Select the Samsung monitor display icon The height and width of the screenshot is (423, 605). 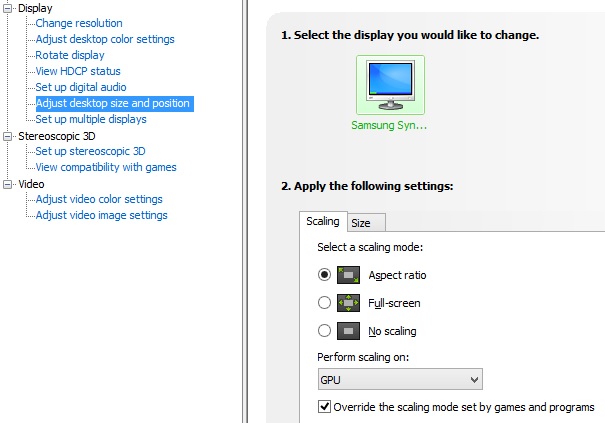[x=389, y=86]
